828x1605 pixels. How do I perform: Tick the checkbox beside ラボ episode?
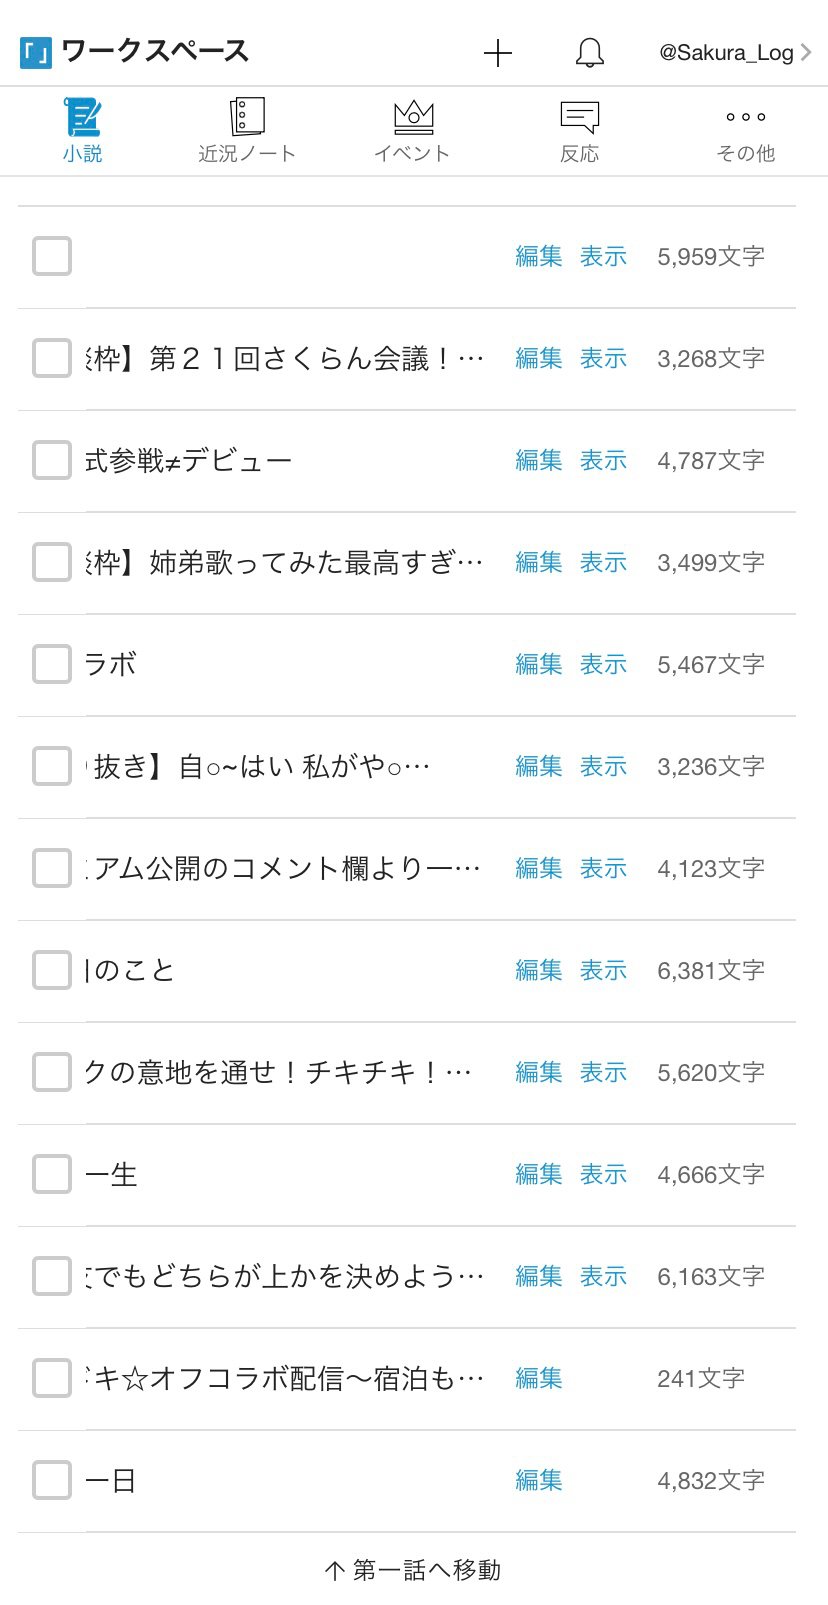point(52,664)
